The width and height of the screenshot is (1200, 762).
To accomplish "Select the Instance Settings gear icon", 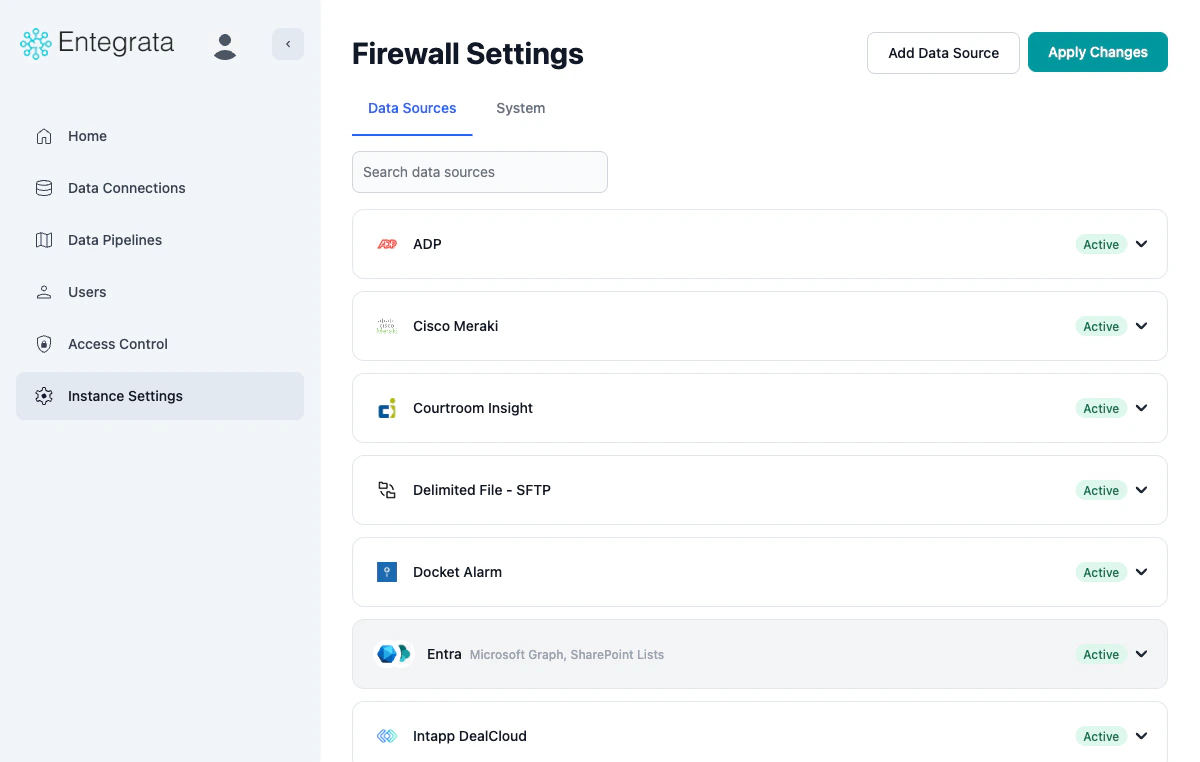I will [x=43, y=396].
